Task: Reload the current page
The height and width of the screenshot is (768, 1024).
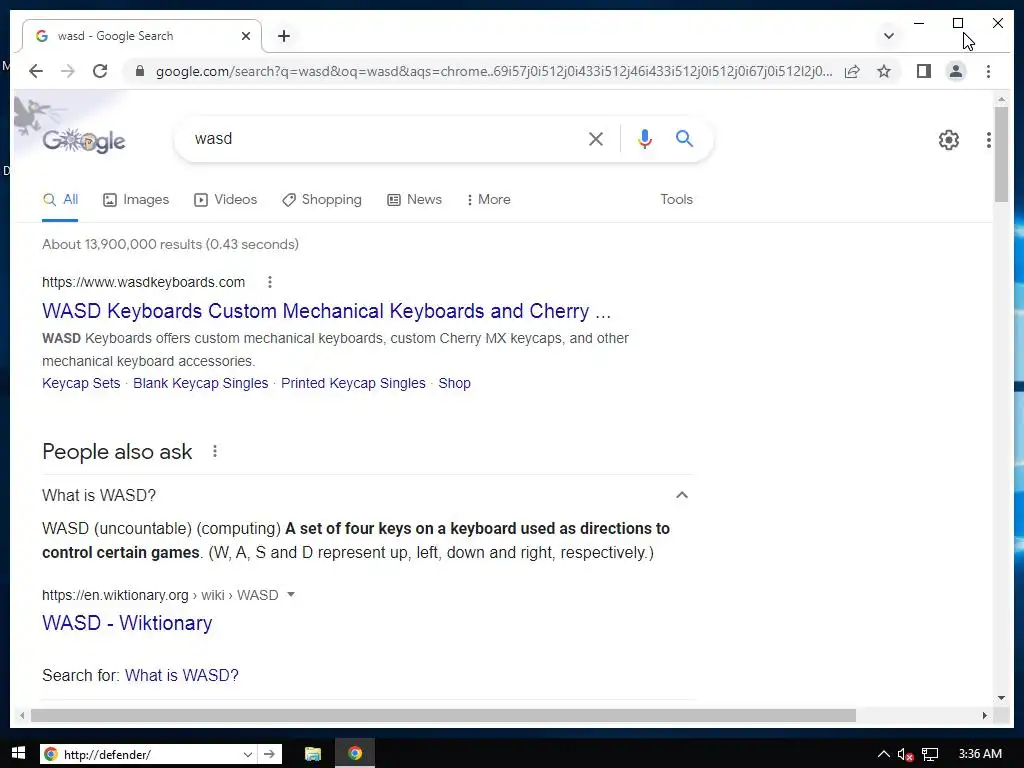Action: click(100, 71)
